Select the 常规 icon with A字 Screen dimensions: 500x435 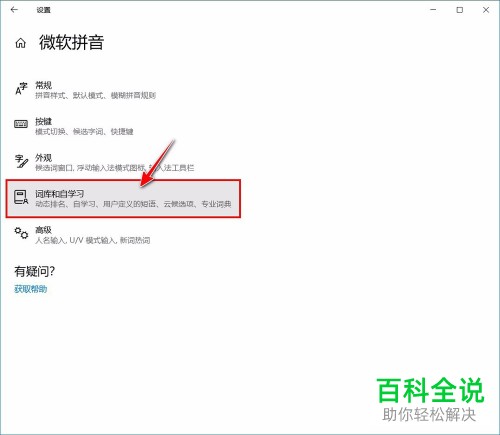21,89
